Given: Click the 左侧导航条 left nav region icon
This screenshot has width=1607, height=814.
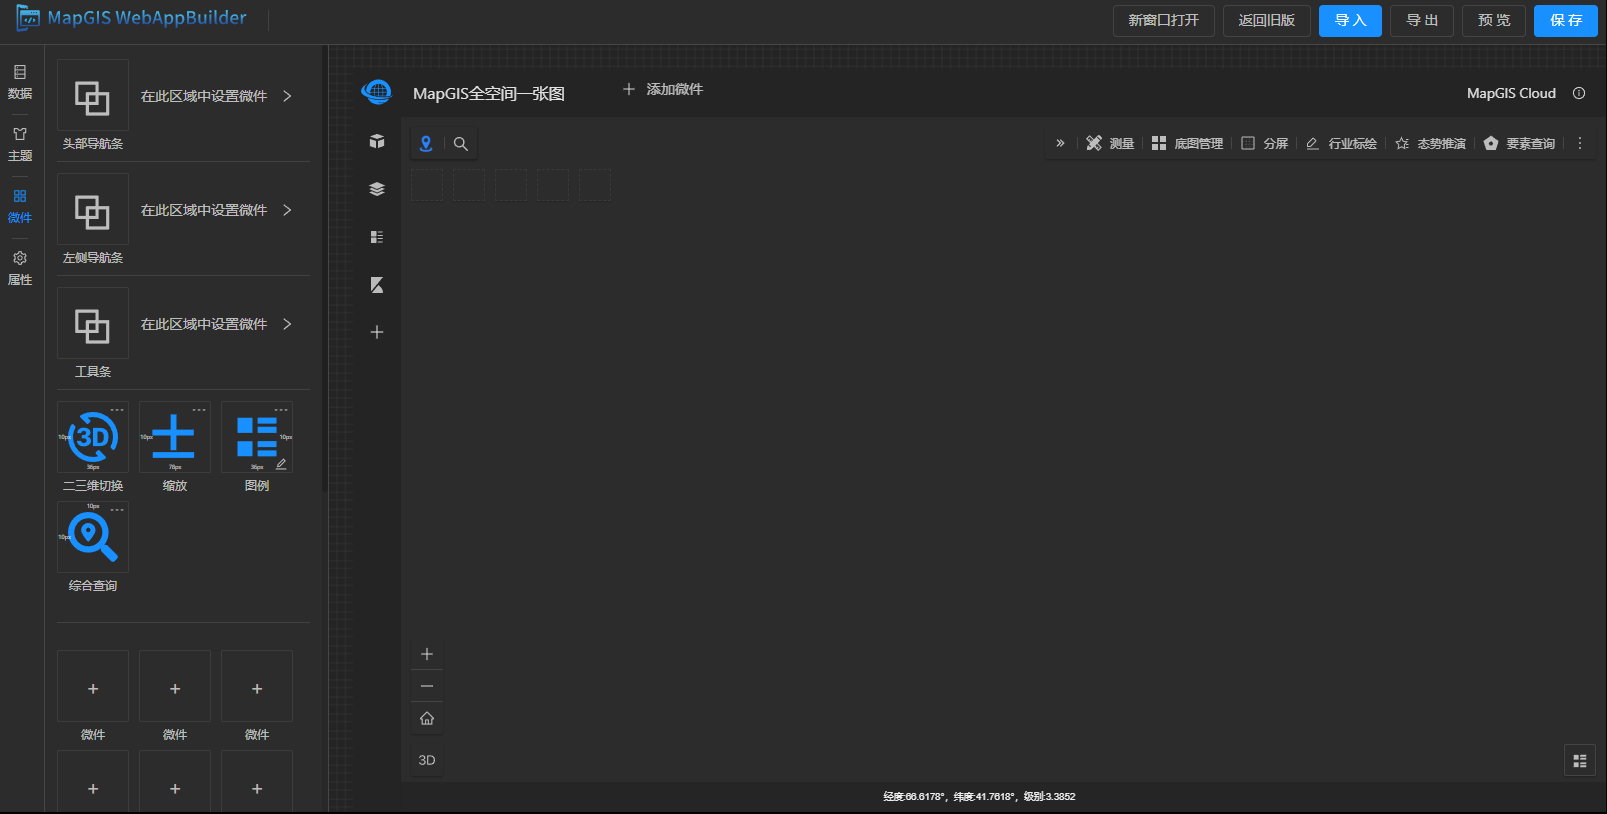Looking at the screenshot, I should coord(93,210).
